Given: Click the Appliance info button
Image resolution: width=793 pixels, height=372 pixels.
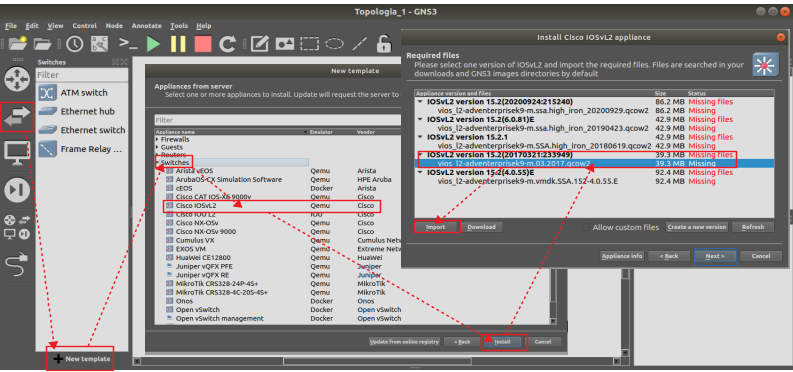Looking at the screenshot, I should 622,256.
